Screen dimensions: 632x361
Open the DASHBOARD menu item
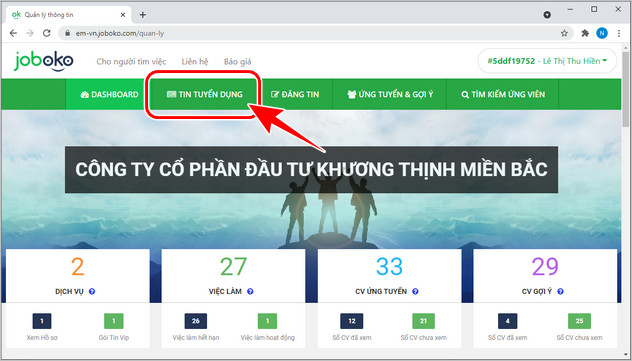[109, 95]
